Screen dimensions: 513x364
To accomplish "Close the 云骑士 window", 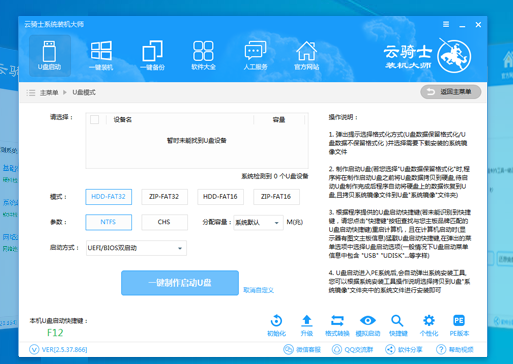I will click(478, 25).
